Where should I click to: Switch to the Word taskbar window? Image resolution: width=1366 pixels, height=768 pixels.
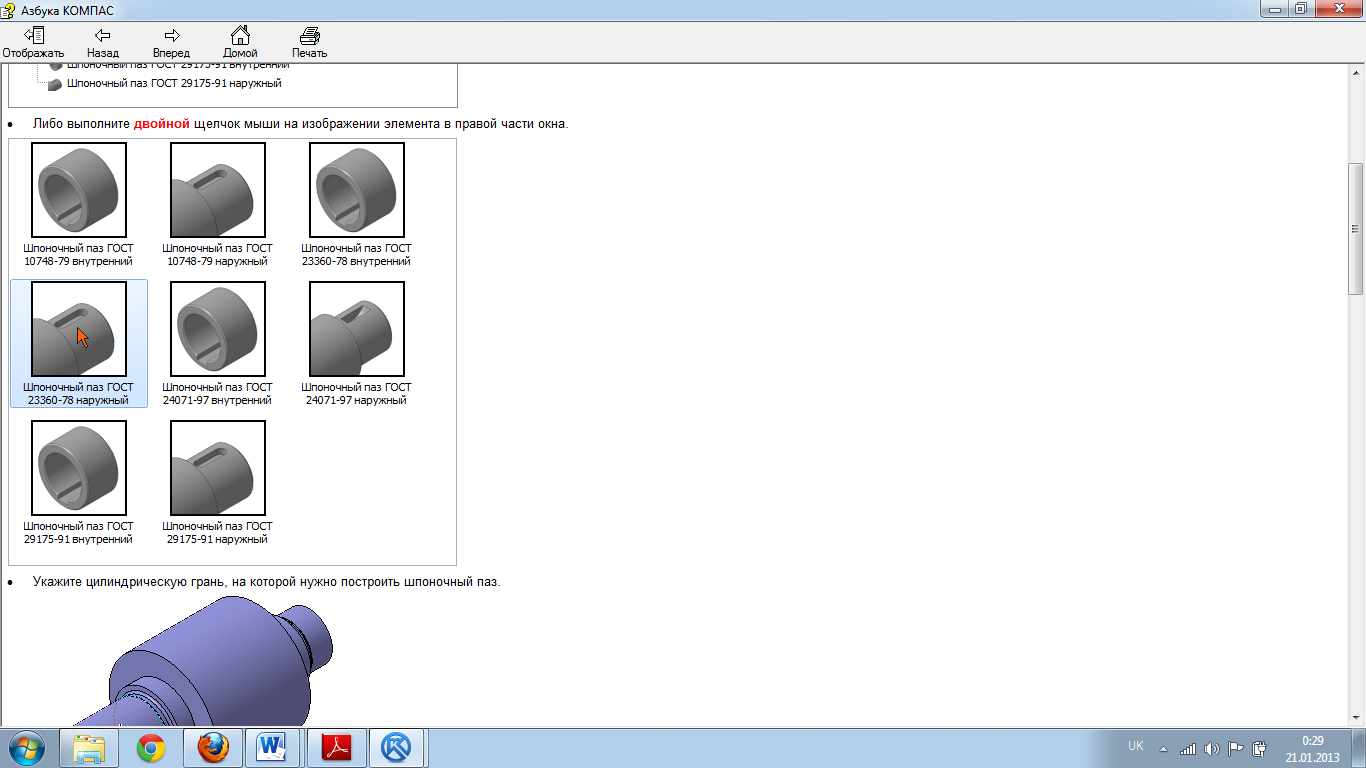272,748
